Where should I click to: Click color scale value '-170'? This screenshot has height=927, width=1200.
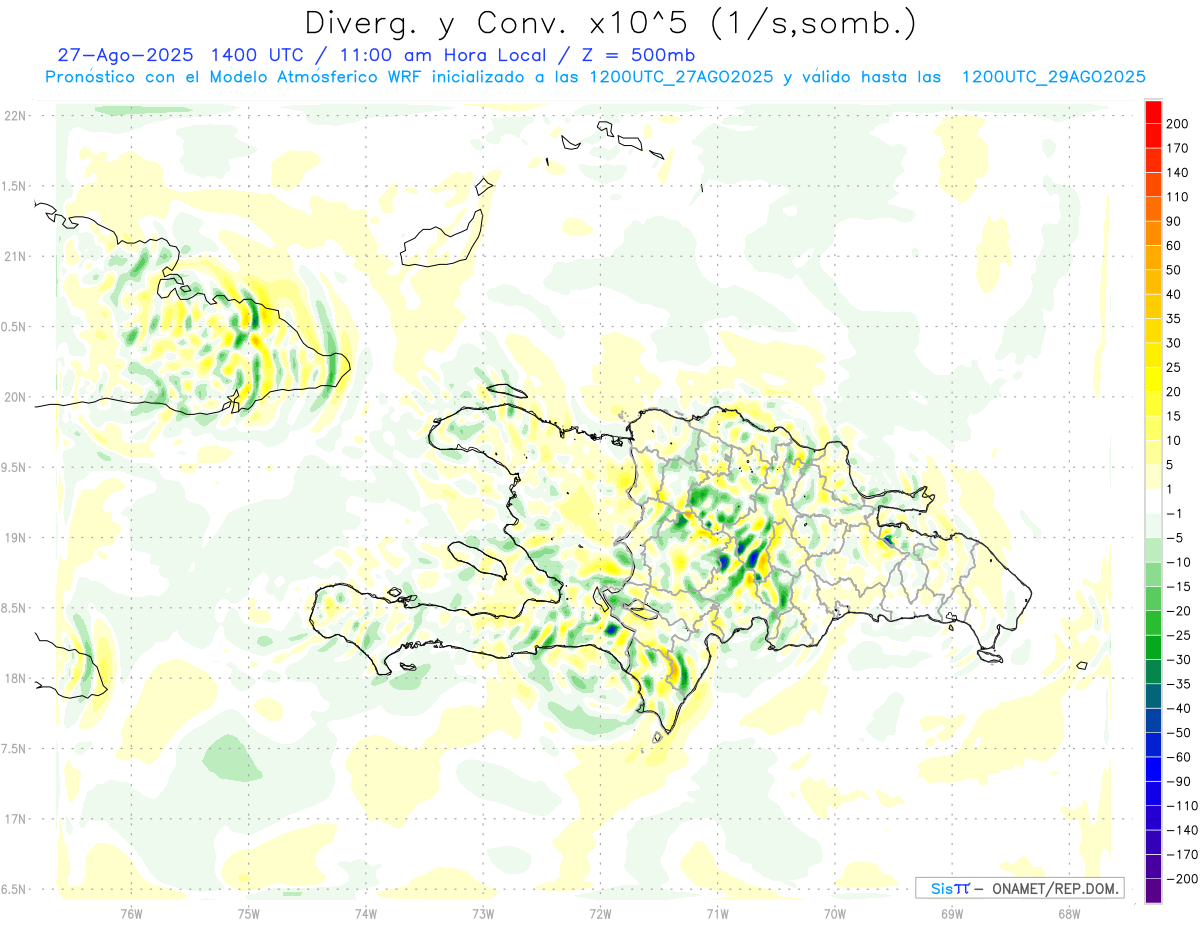[x=1183, y=854]
